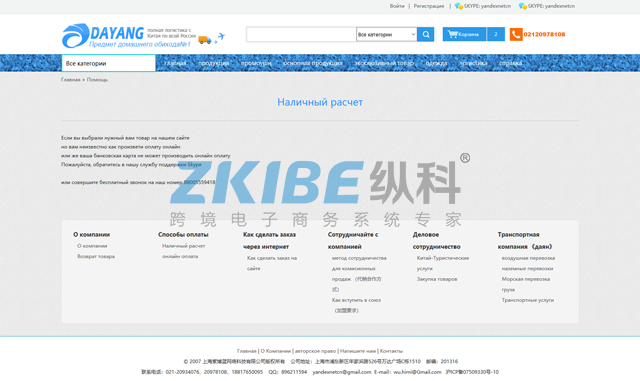Open the Корзина cart button
The height and width of the screenshot is (381, 640).
point(464,34)
